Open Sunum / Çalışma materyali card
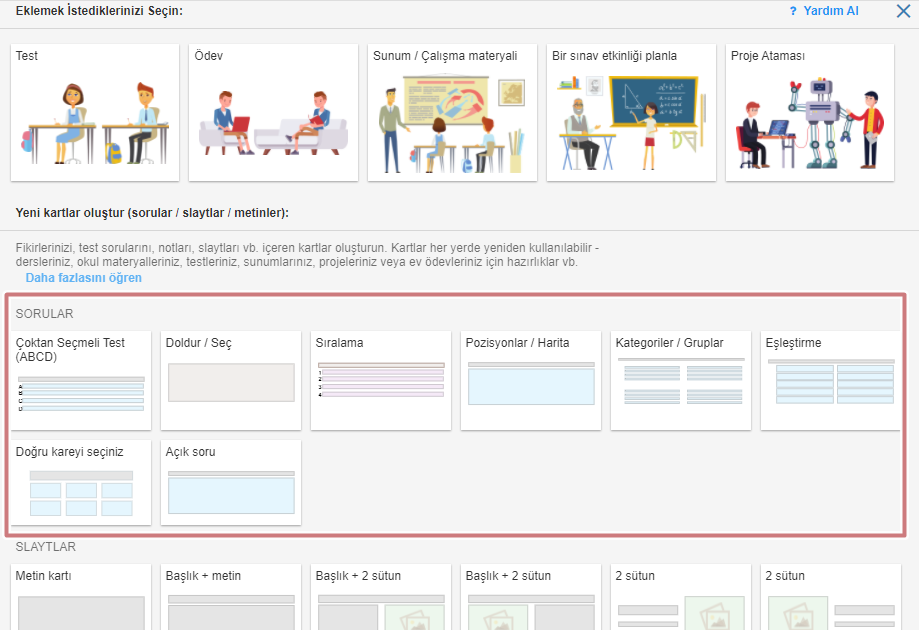Screen dimensions: 919x630 click(x=452, y=113)
